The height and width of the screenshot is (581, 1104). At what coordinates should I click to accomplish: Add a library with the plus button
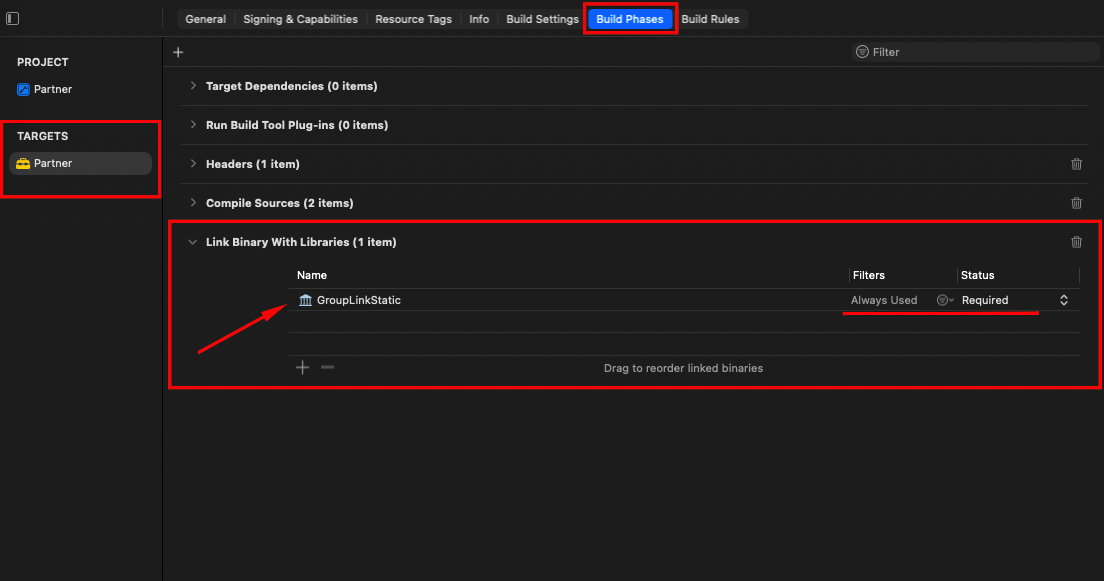tap(303, 368)
